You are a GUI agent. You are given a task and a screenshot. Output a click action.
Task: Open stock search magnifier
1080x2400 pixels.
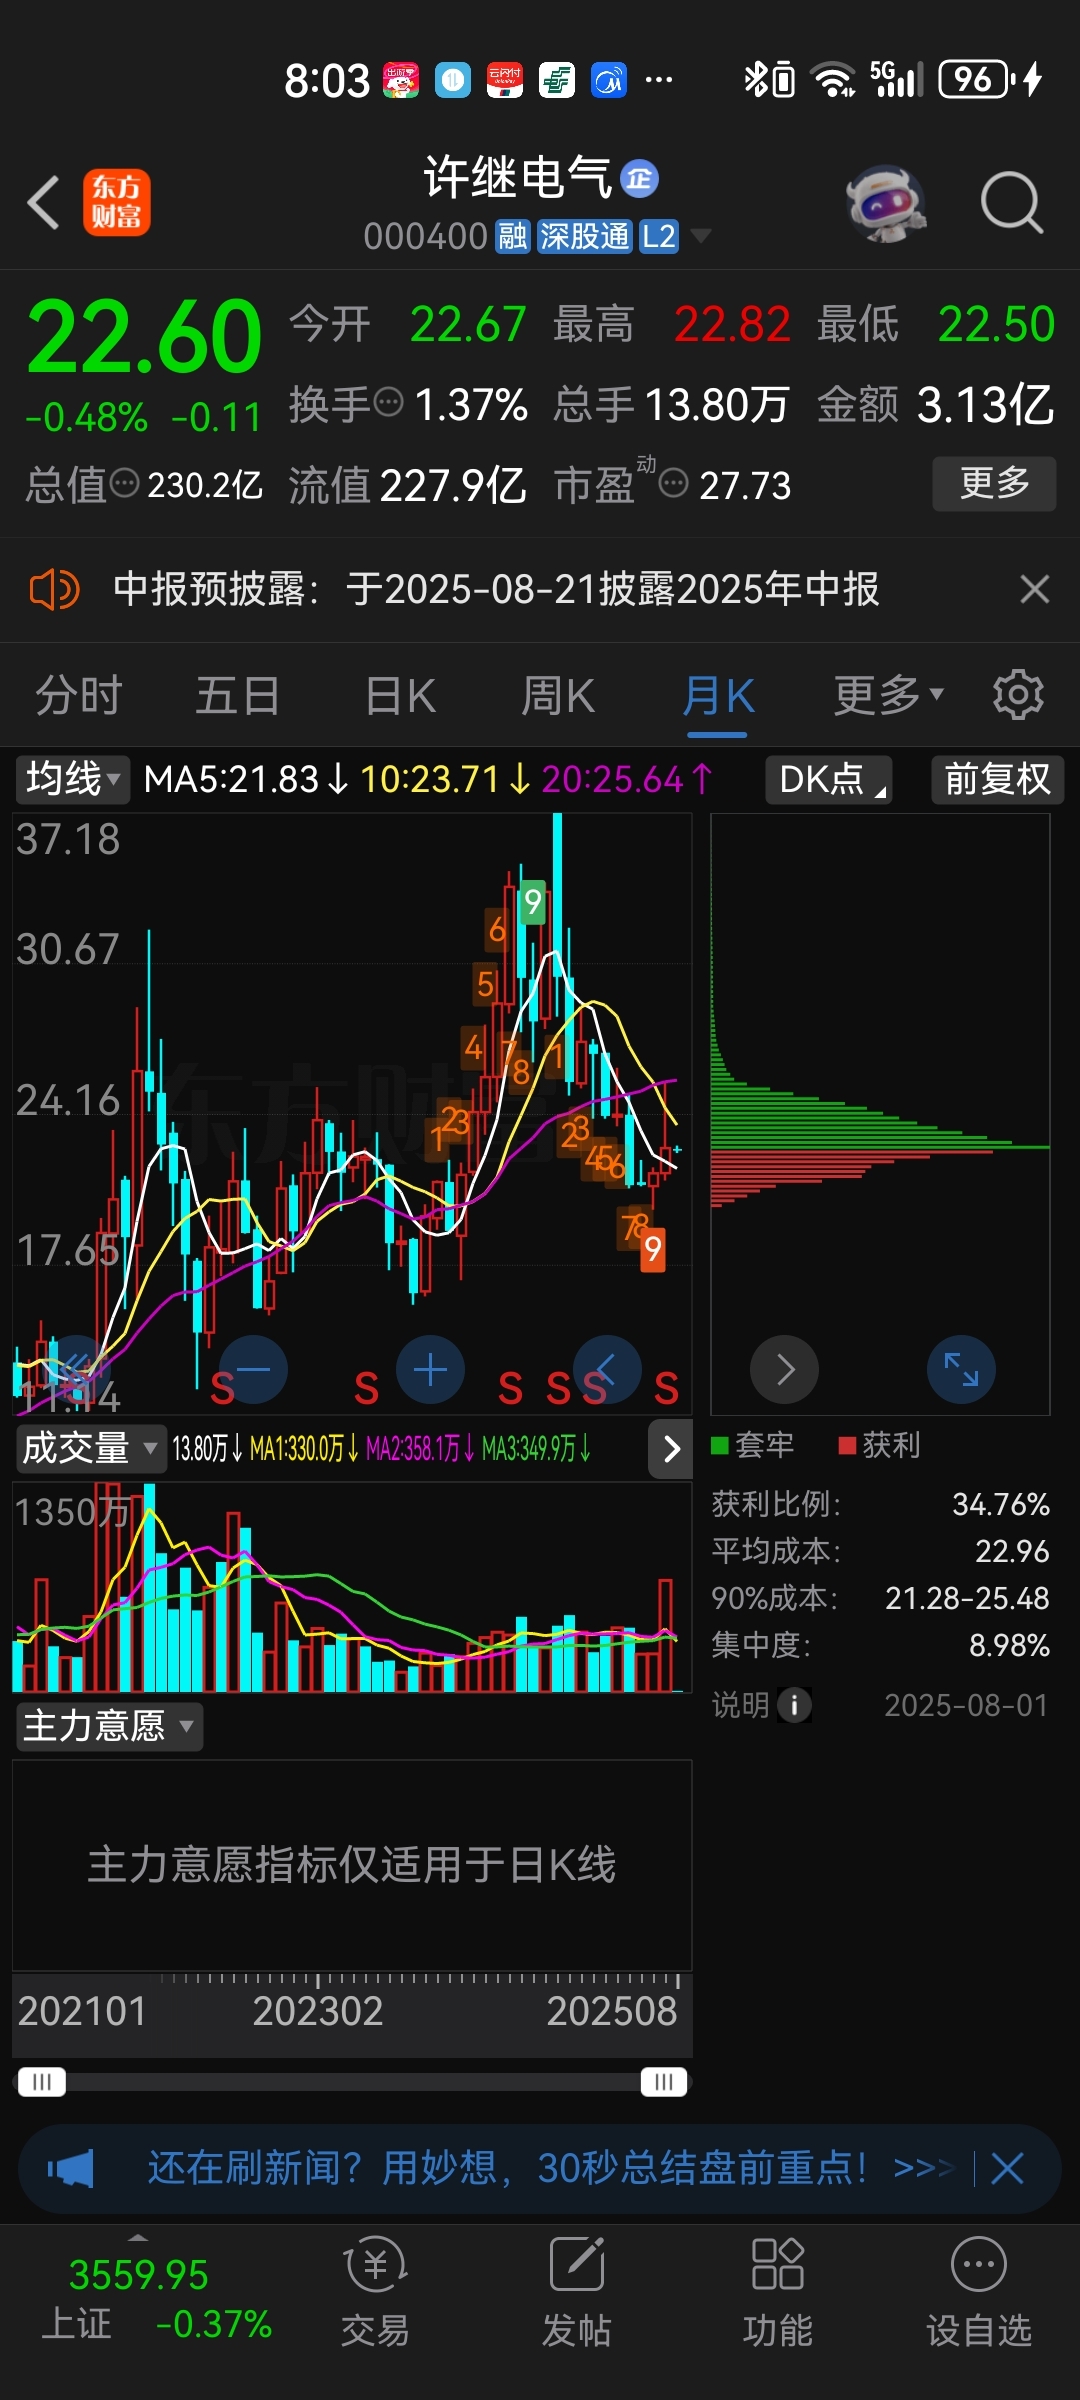pyautogui.click(x=1012, y=203)
